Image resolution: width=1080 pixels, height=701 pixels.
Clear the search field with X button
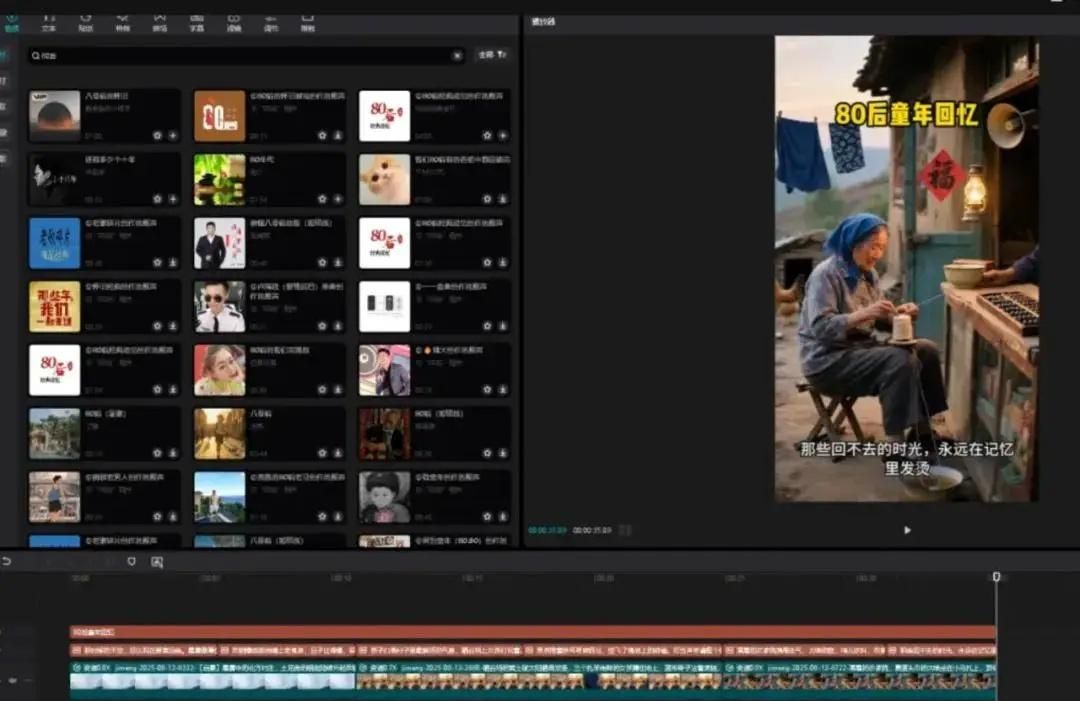click(457, 56)
